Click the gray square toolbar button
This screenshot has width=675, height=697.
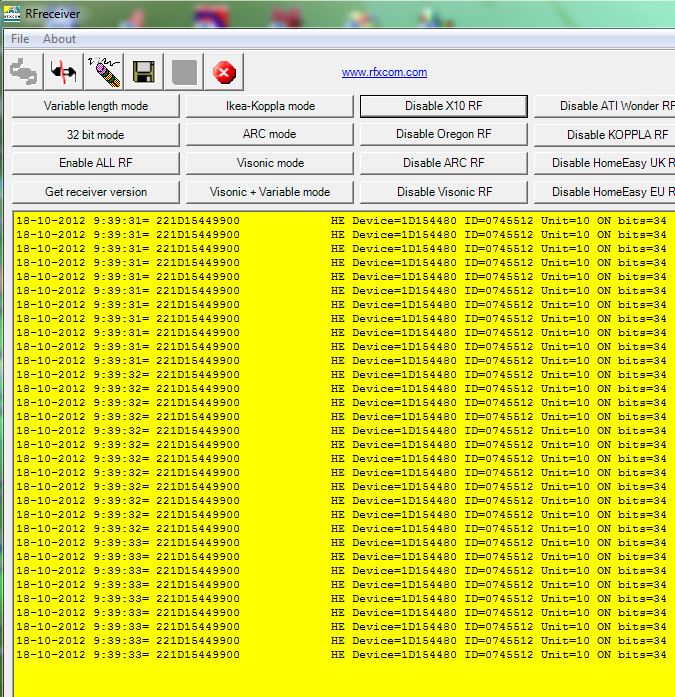[x=184, y=72]
